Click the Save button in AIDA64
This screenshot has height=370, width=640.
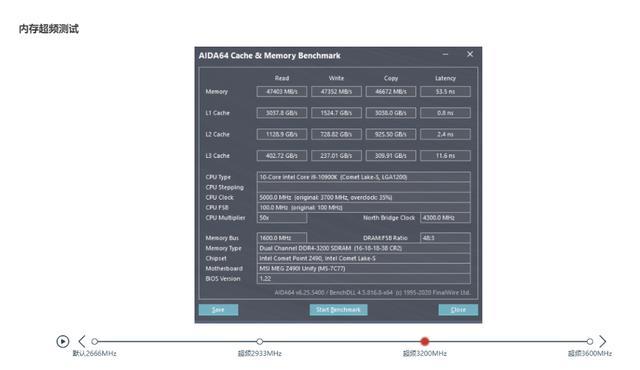click(218, 310)
